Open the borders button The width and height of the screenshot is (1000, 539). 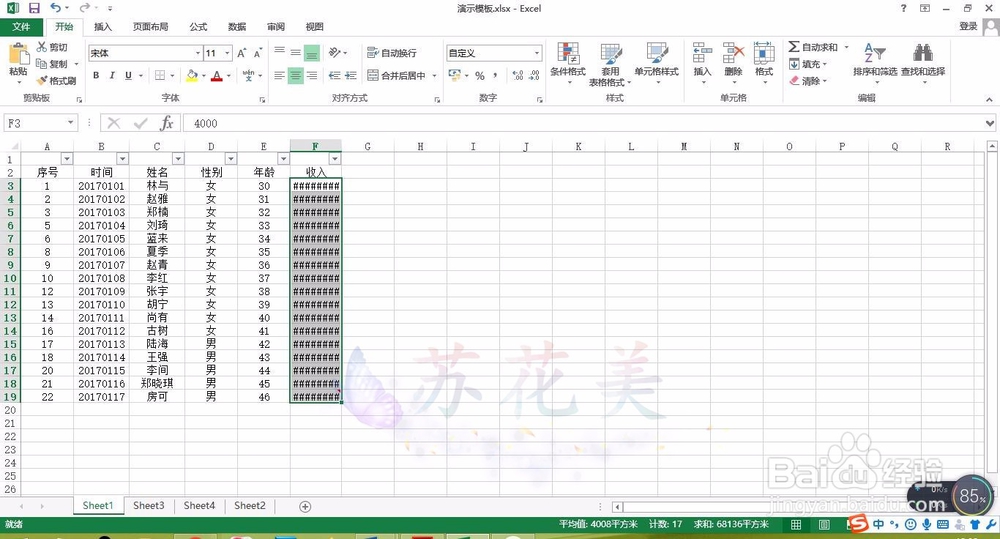click(160, 75)
